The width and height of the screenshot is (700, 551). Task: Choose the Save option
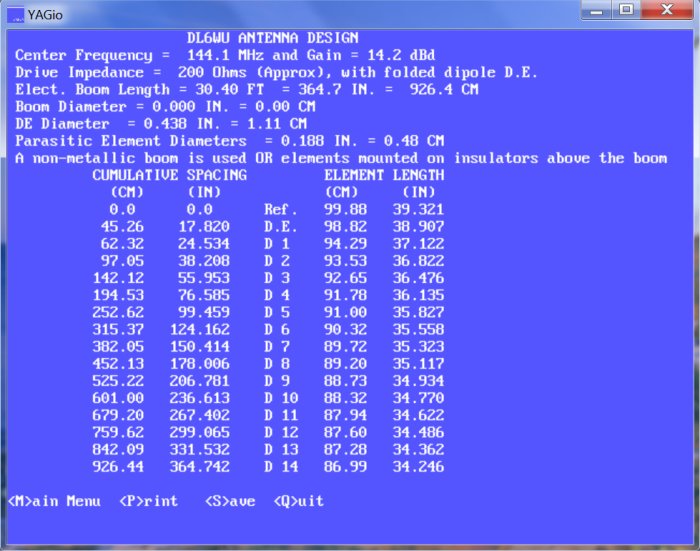tap(230, 501)
